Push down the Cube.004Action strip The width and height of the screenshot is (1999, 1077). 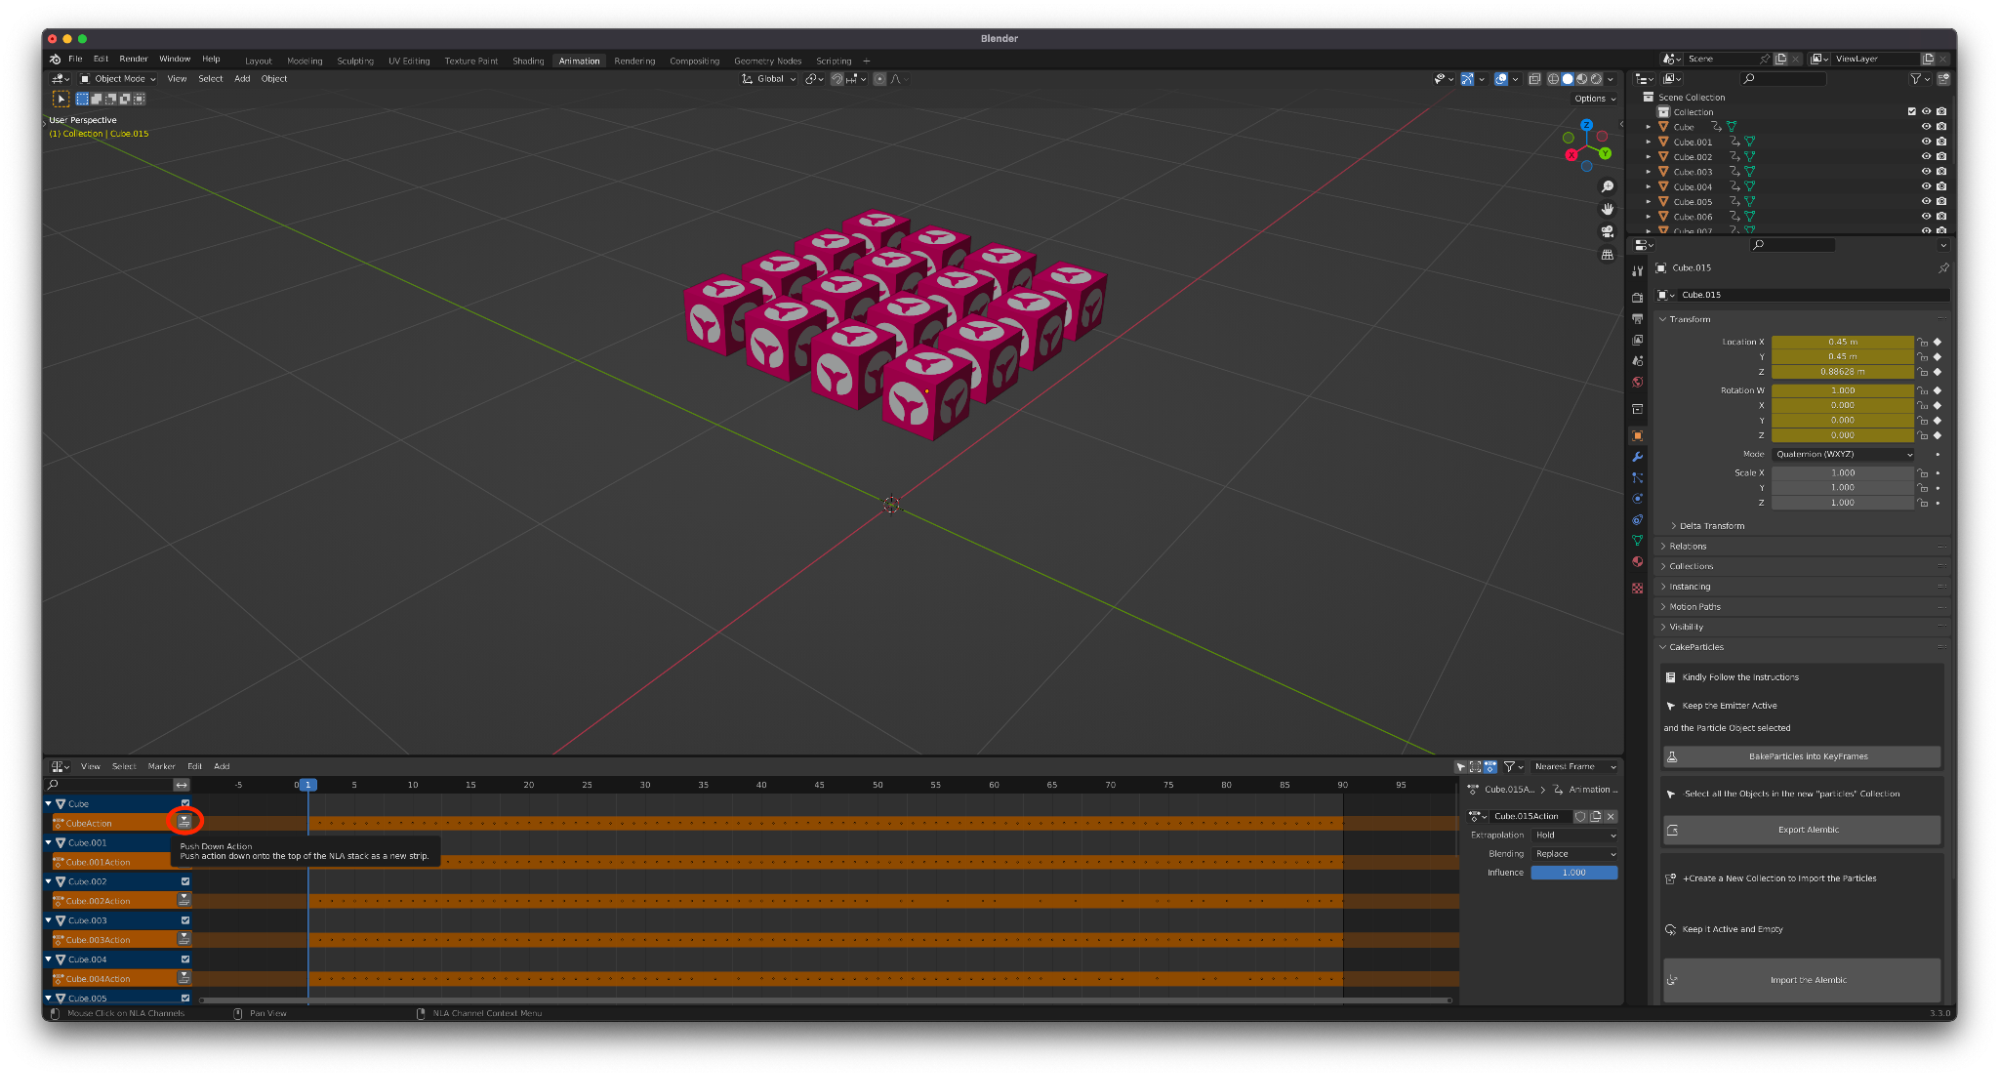(184, 977)
